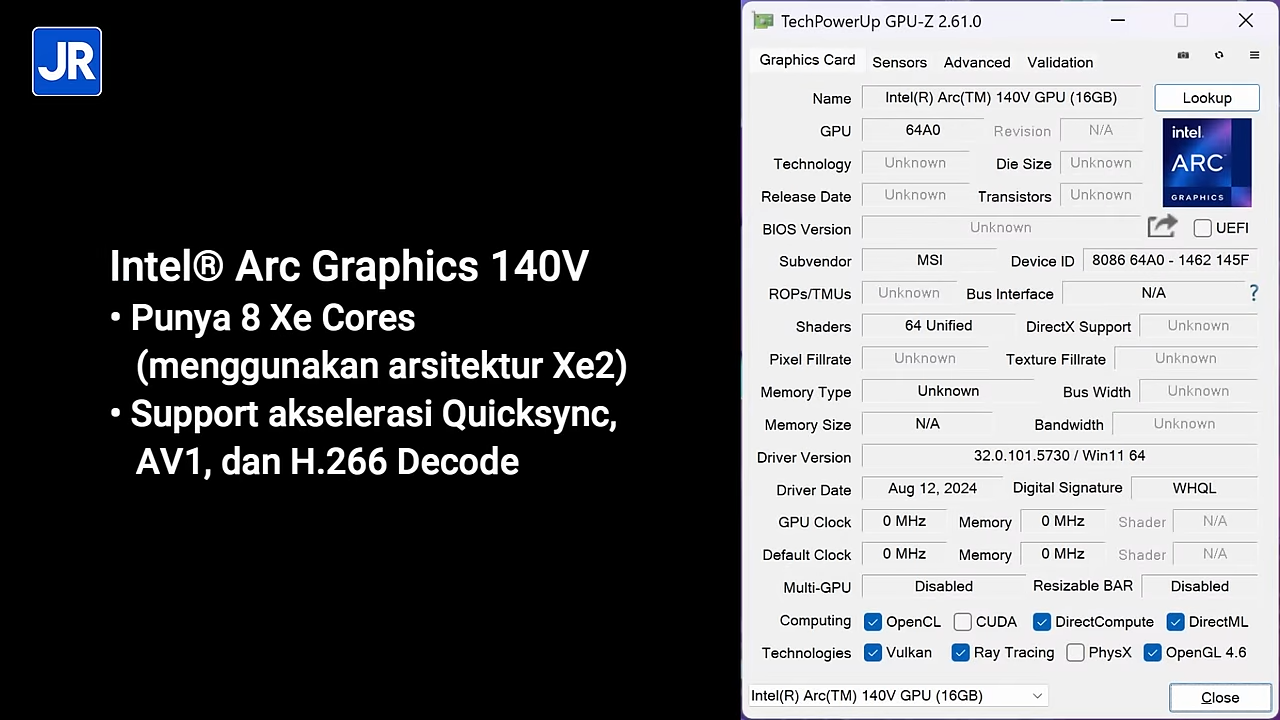Click the GPU Name field
The height and width of the screenshot is (720, 1280).
pos(1001,98)
